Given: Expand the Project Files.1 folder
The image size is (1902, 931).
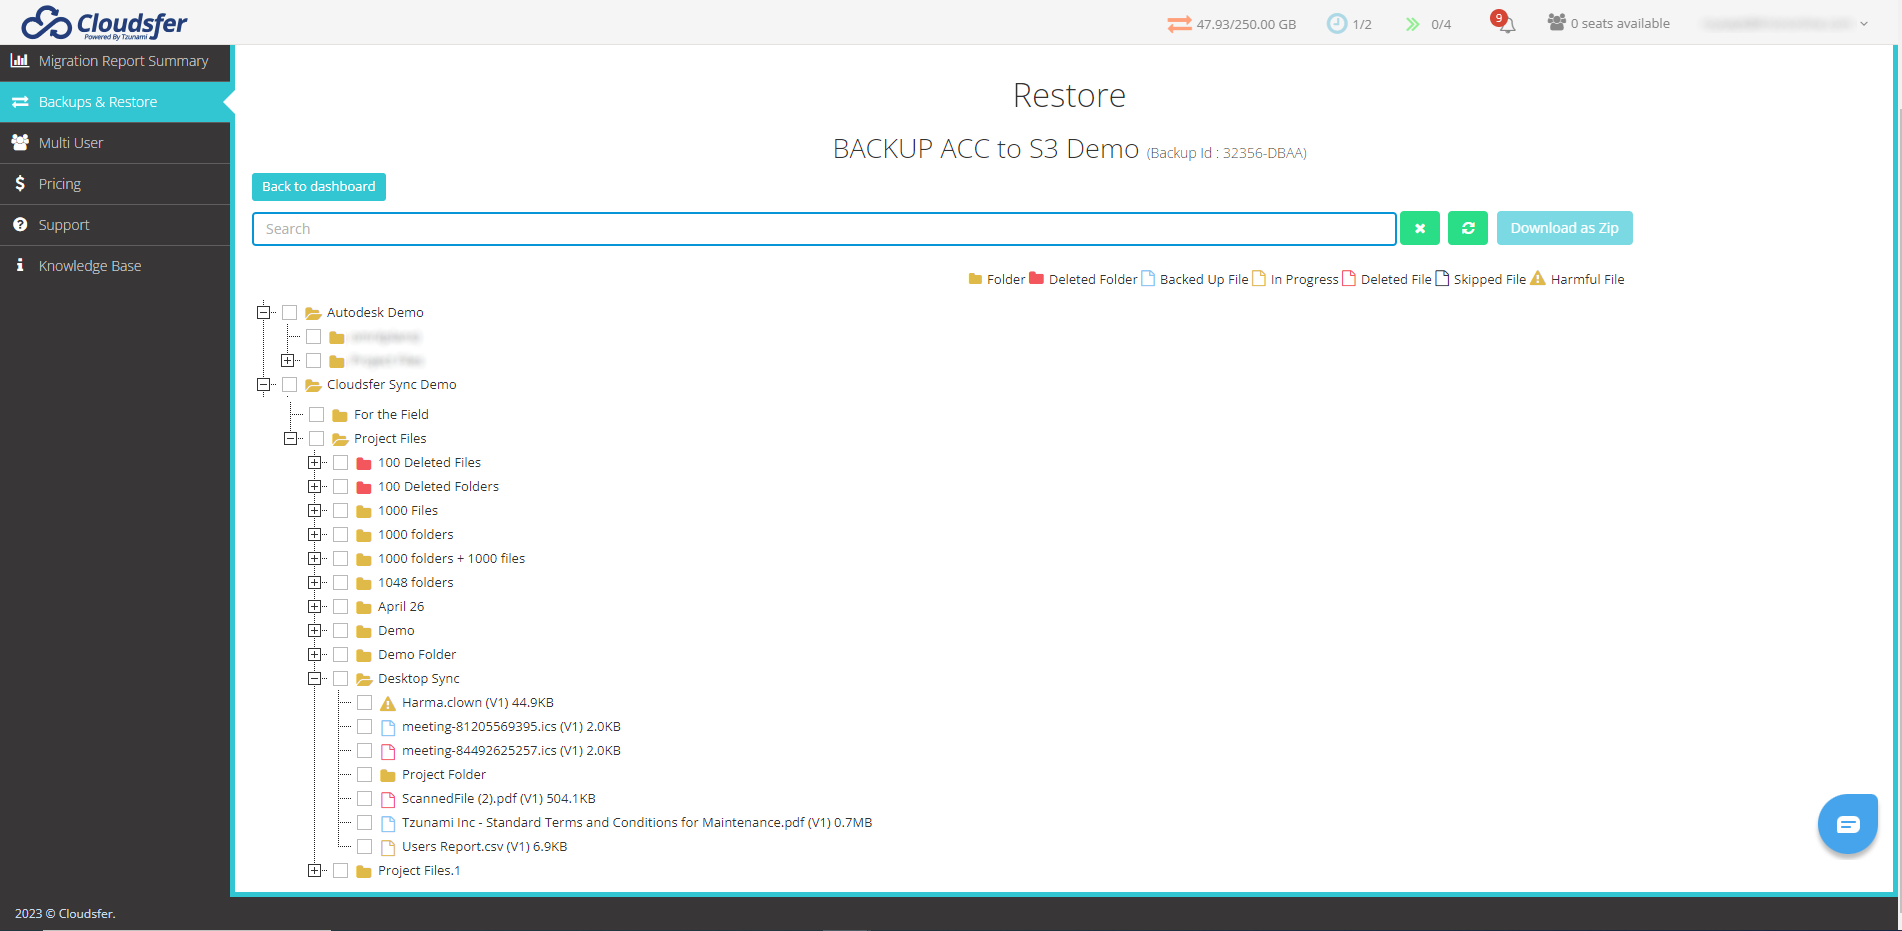Looking at the screenshot, I should click(x=314, y=870).
